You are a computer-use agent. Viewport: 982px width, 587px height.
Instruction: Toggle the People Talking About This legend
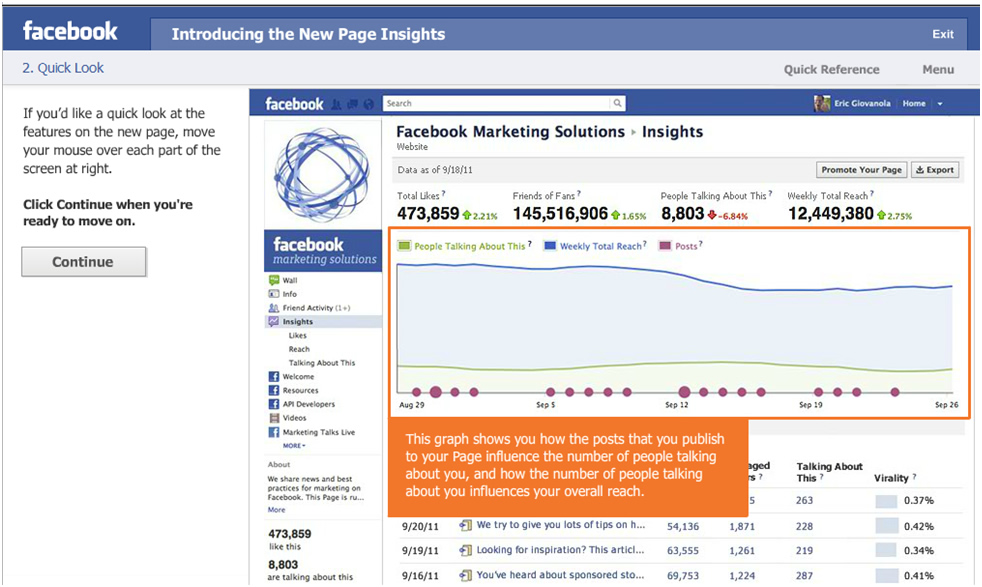coord(464,246)
